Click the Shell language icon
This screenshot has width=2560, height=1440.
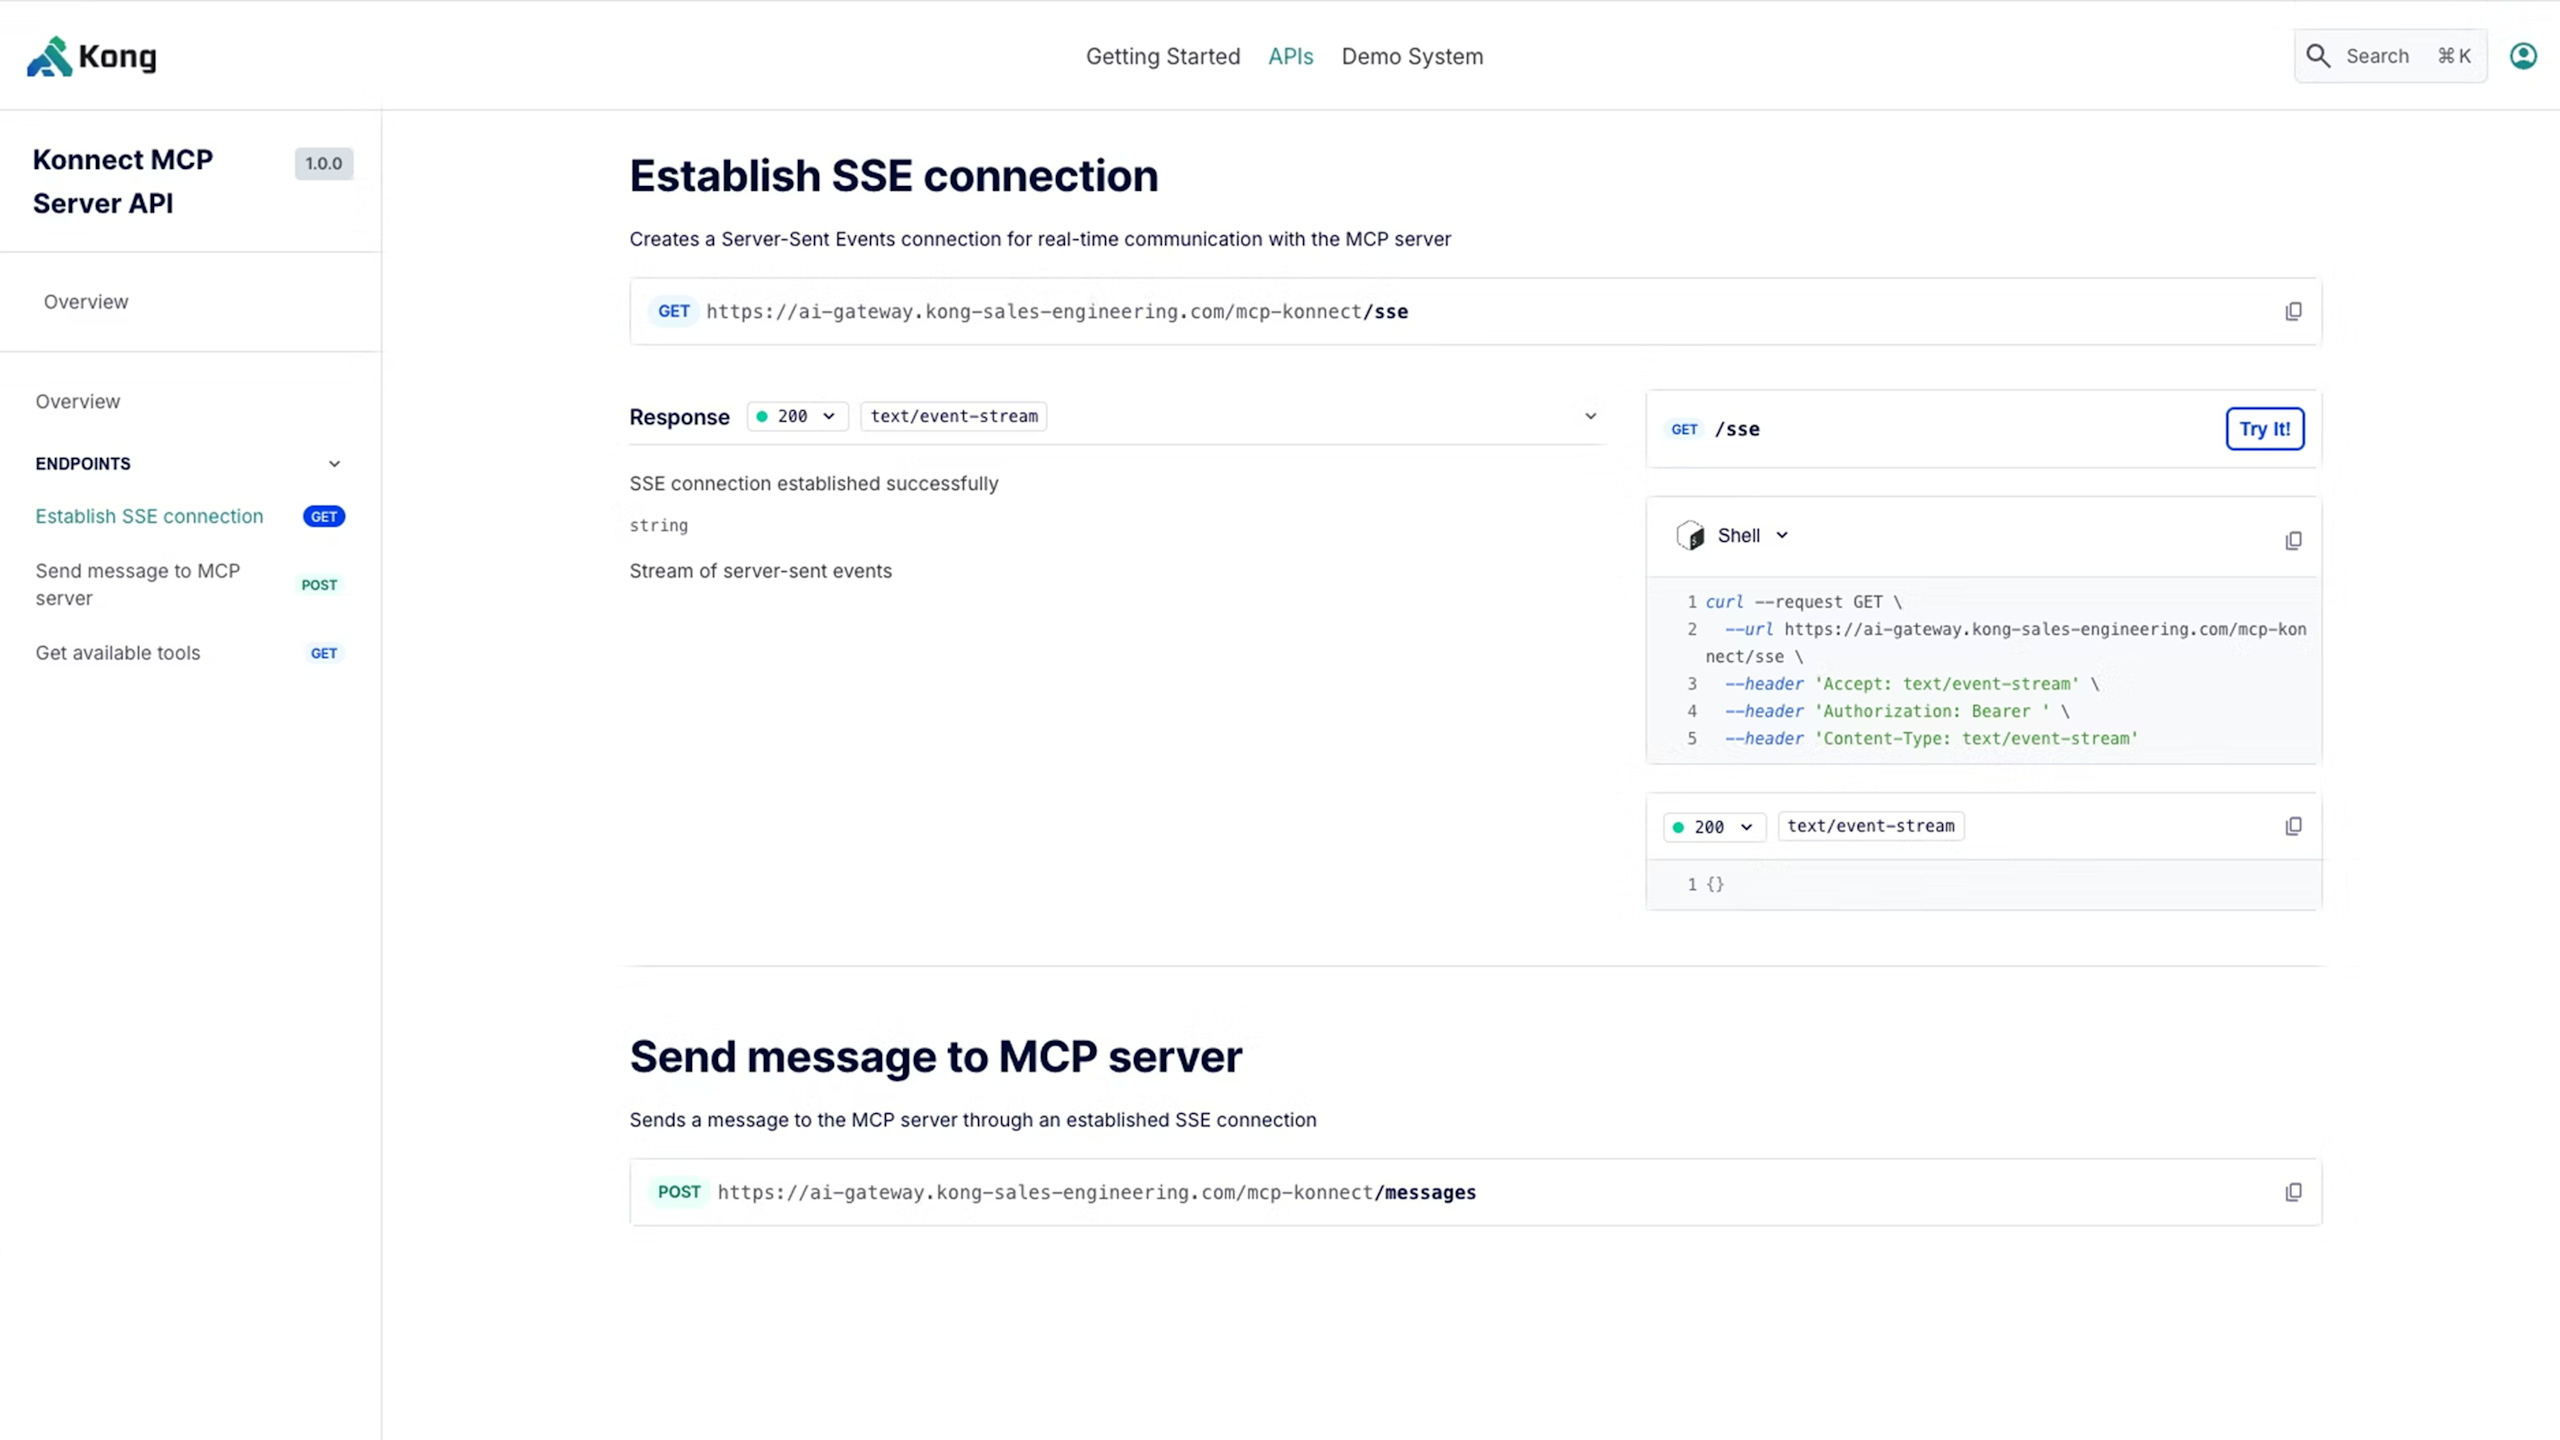(x=1690, y=536)
